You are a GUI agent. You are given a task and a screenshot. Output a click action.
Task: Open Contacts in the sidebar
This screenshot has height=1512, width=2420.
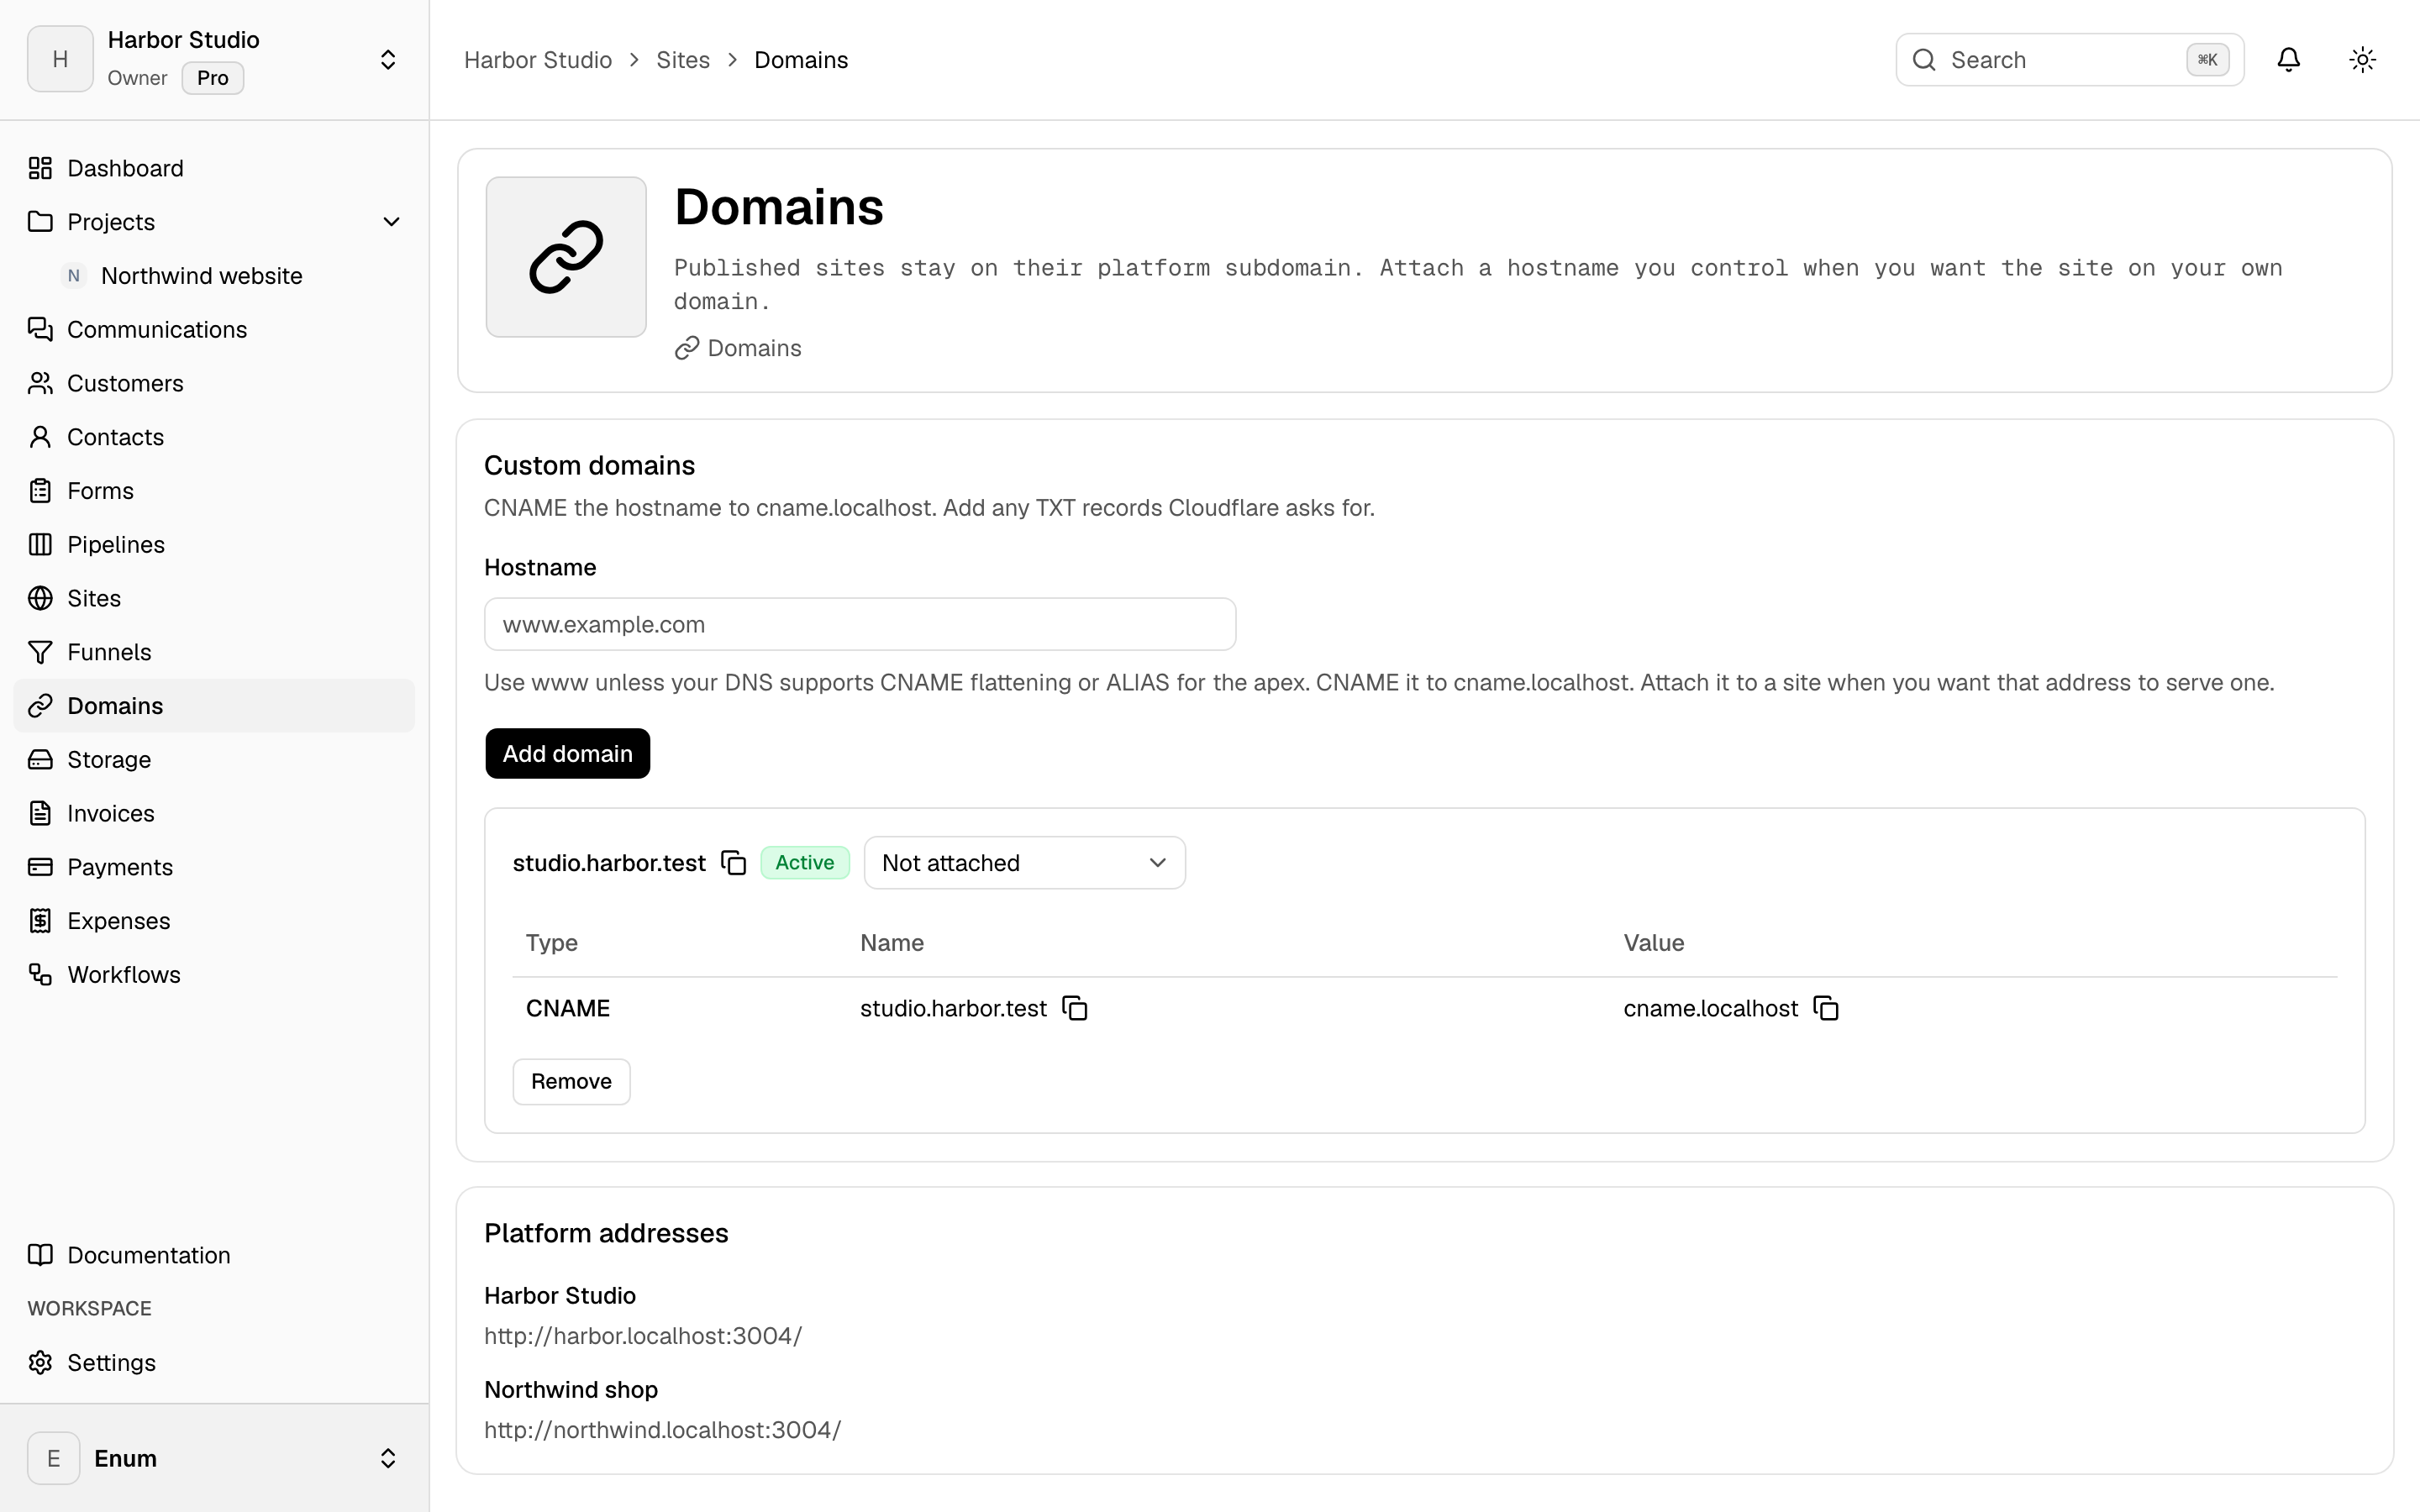[214, 437]
